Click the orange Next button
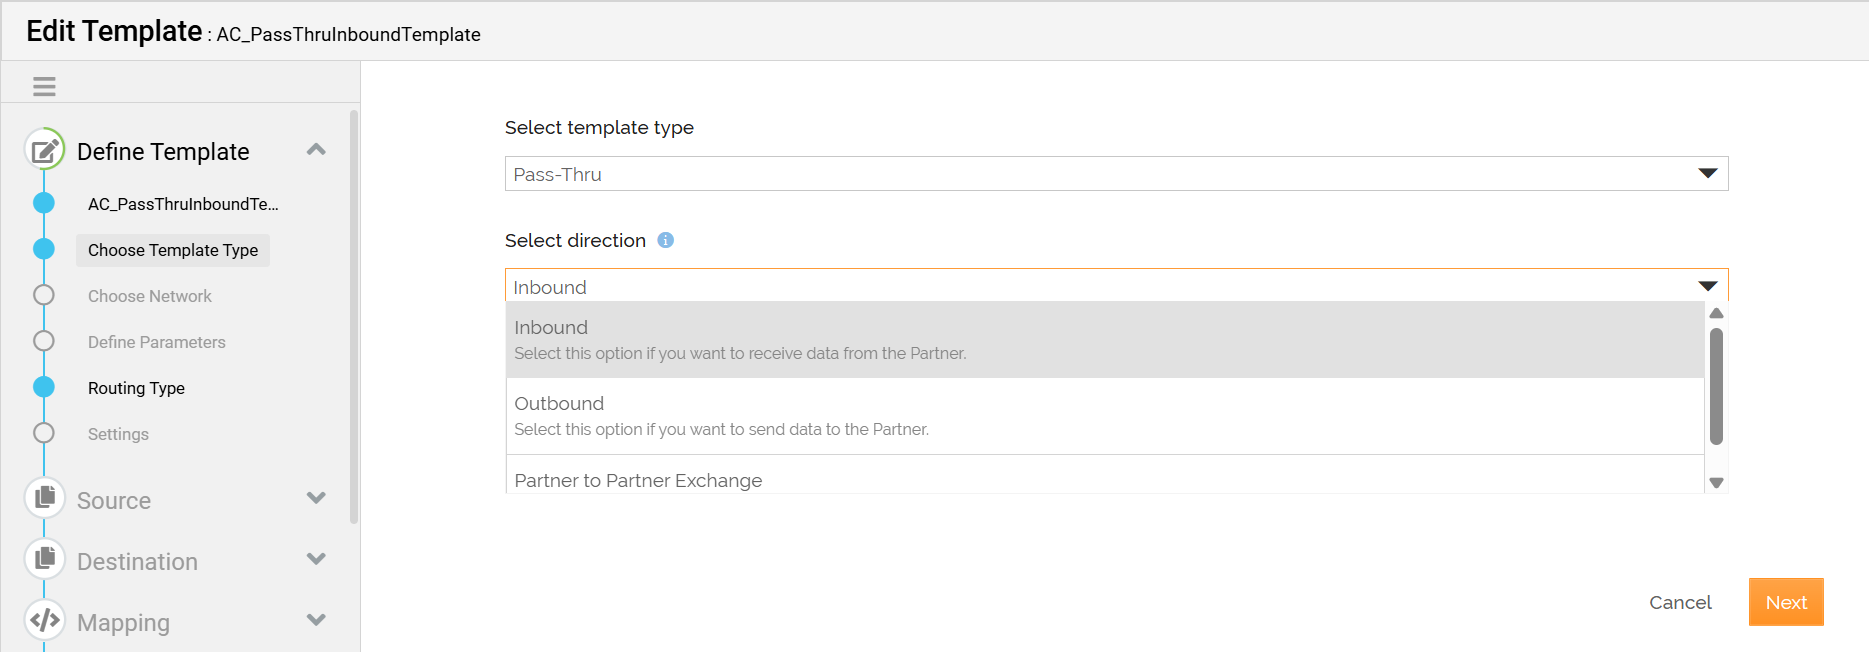1869x652 pixels. (x=1786, y=602)
